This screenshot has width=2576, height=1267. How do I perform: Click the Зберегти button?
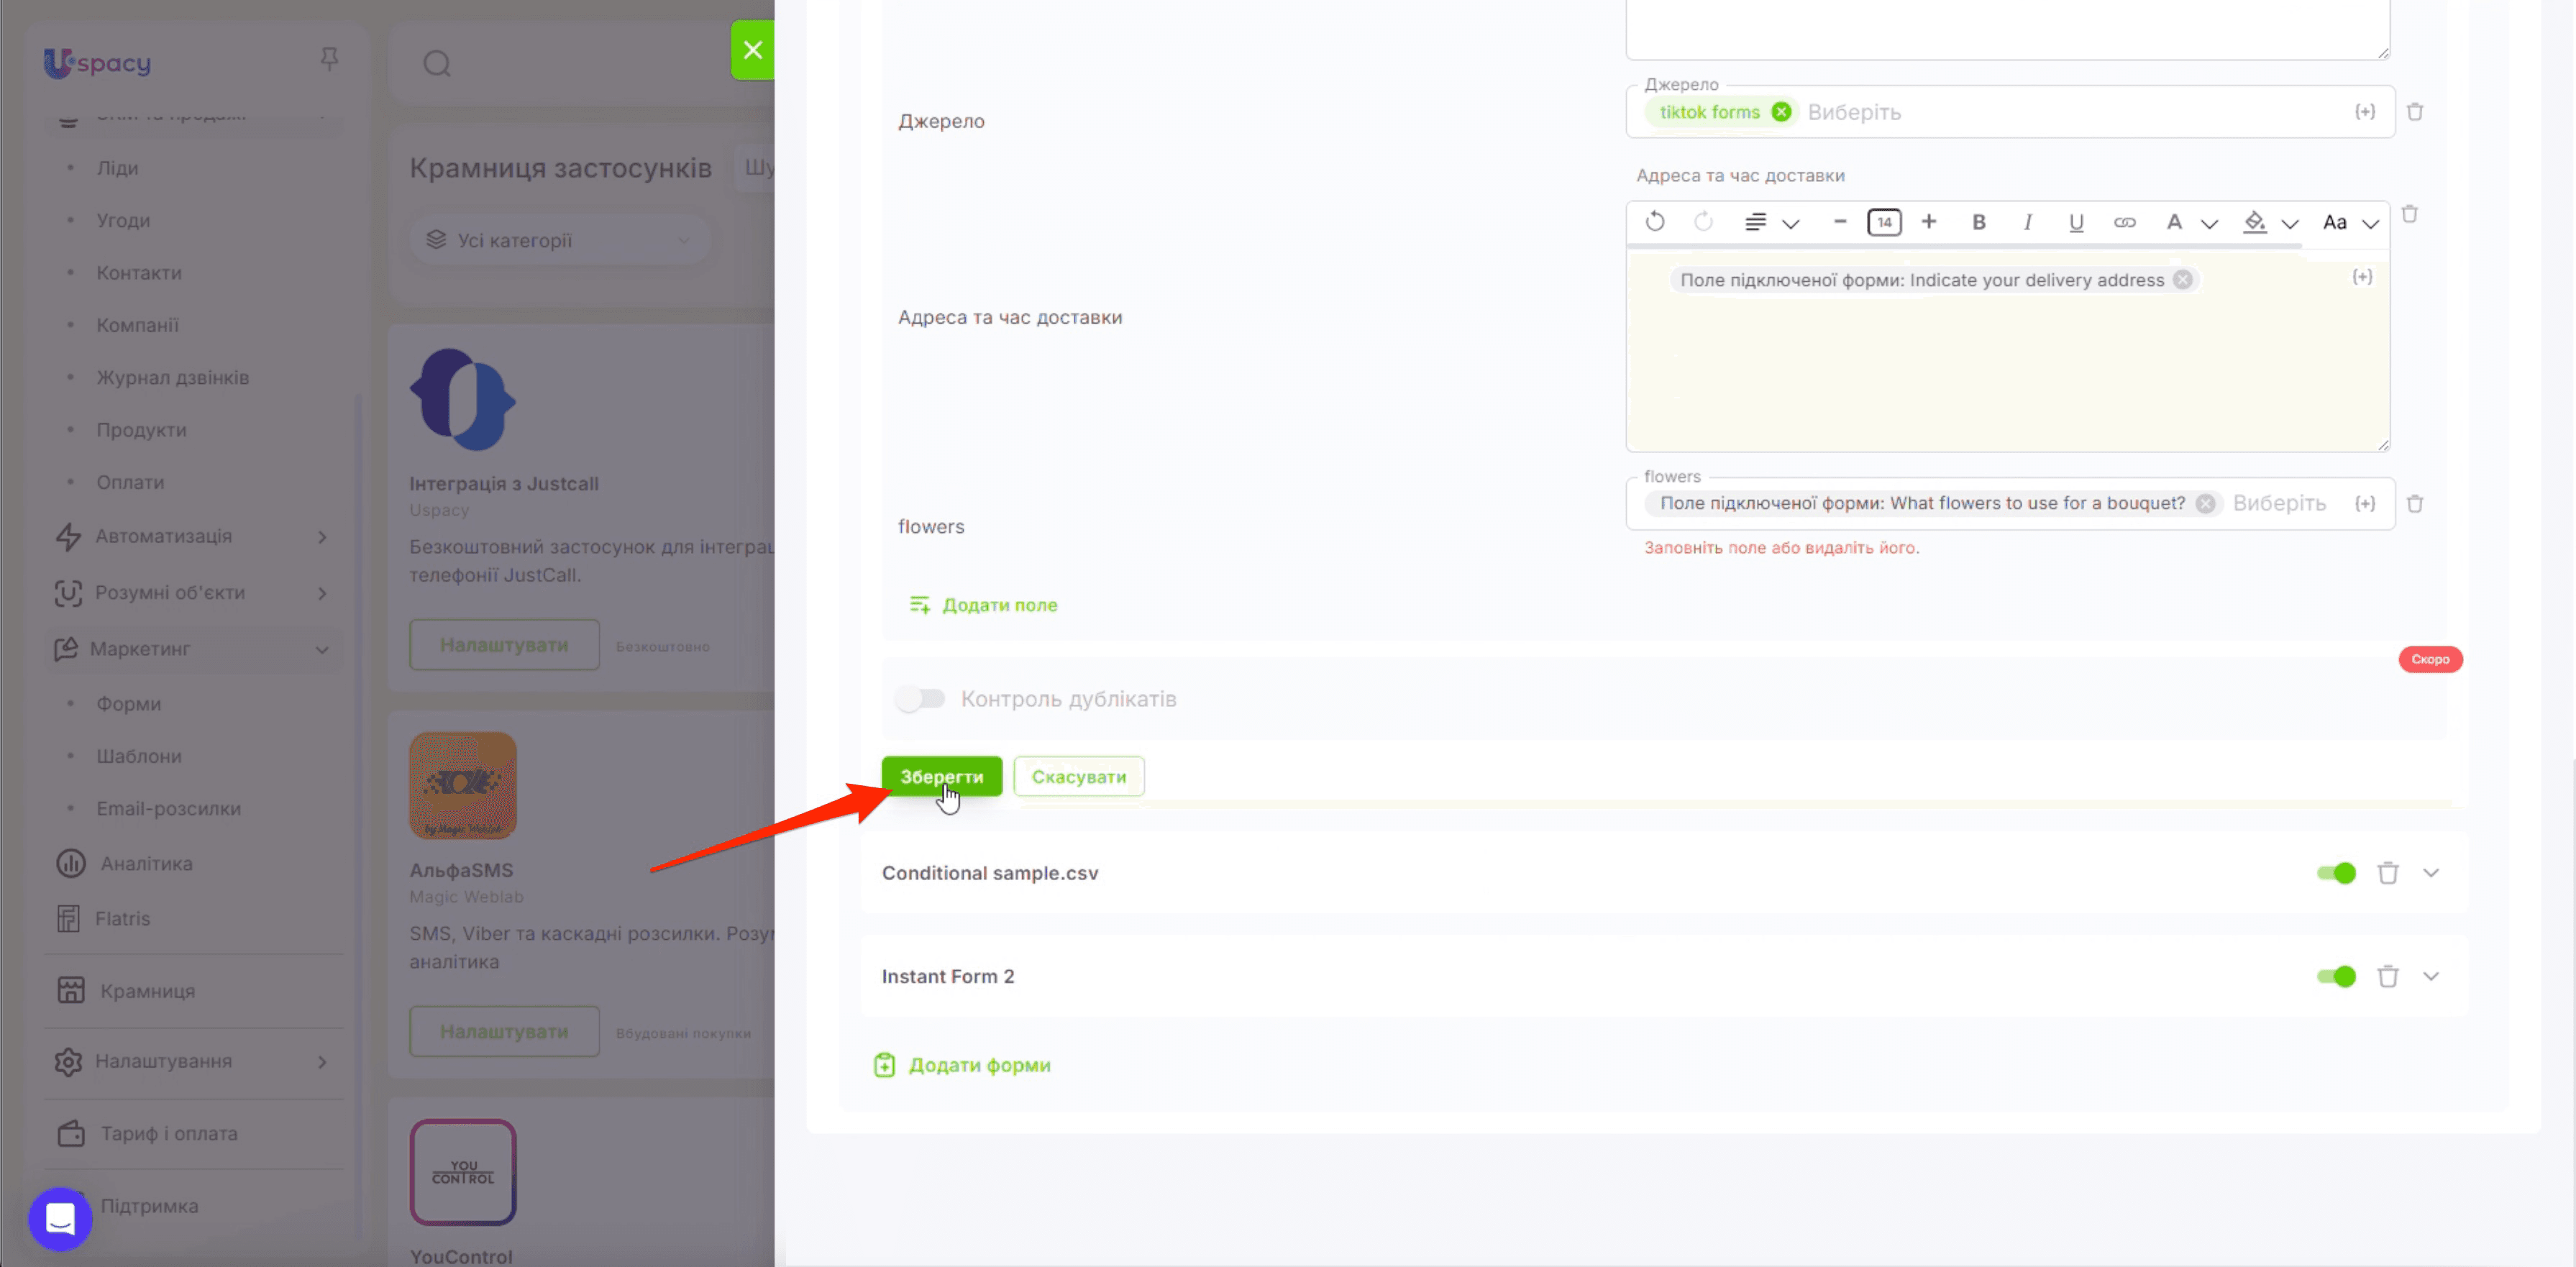941,776
